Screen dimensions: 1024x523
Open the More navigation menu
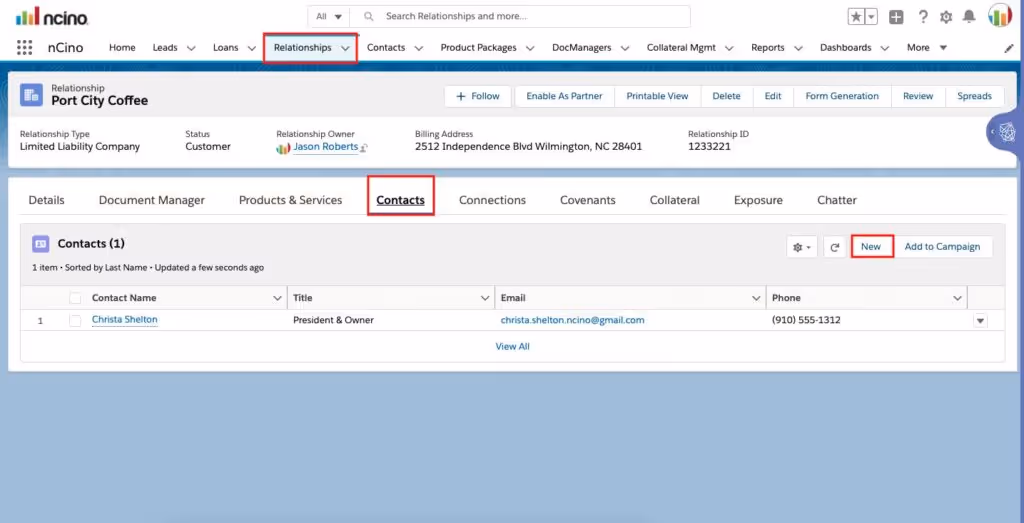(927, 48)
